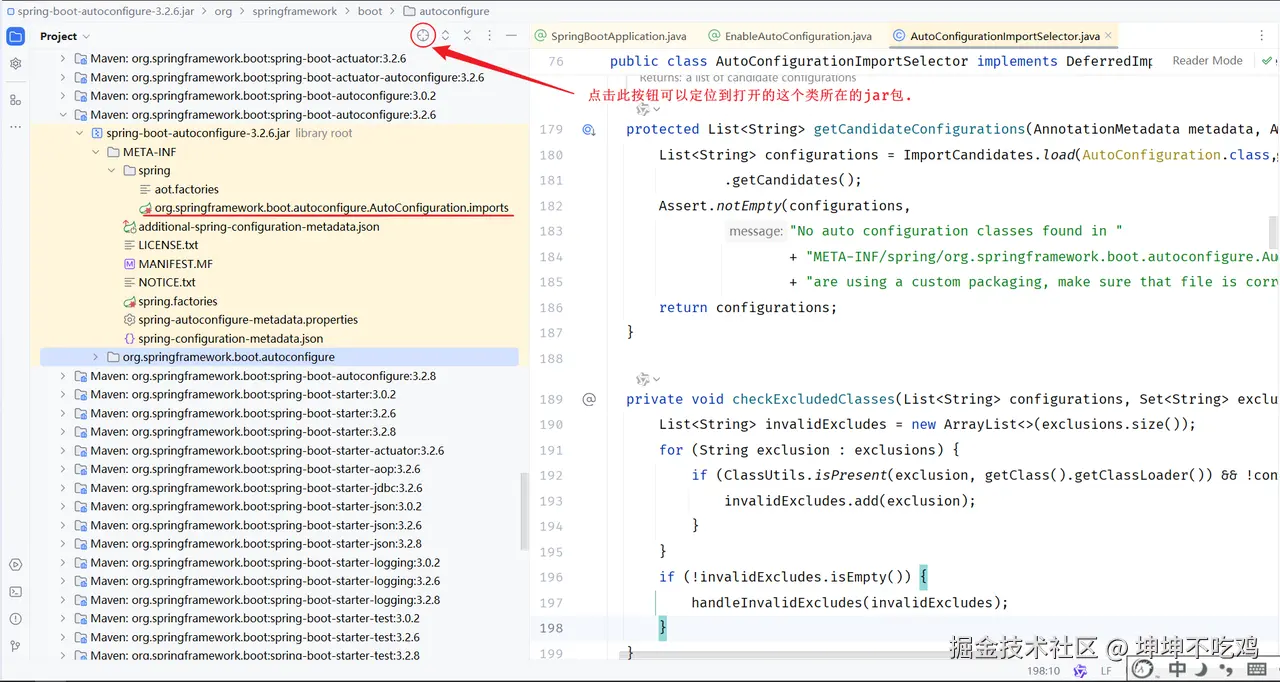Expand Maven spring-boot-starter-aop:3.2.6 node
The image size is (1280, 682).
[x=63, y=469]
